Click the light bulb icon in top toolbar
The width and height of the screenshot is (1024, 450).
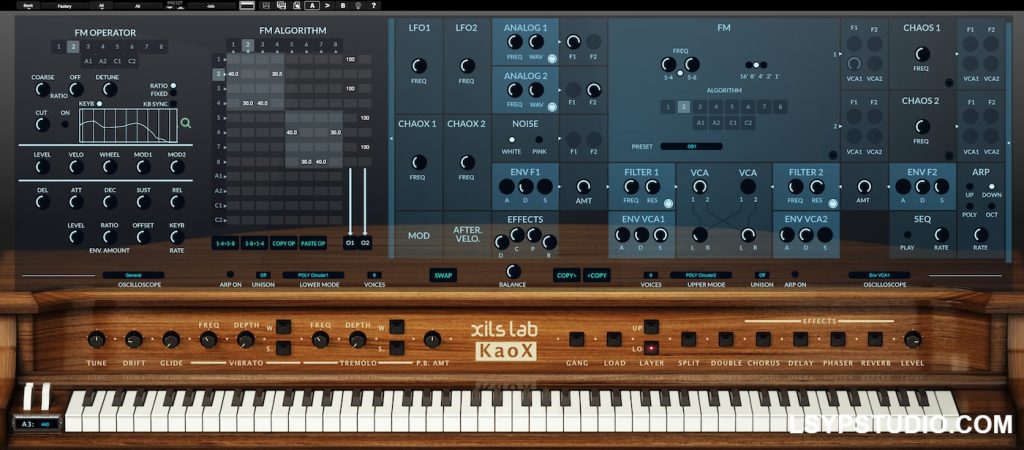pos(358,5)
